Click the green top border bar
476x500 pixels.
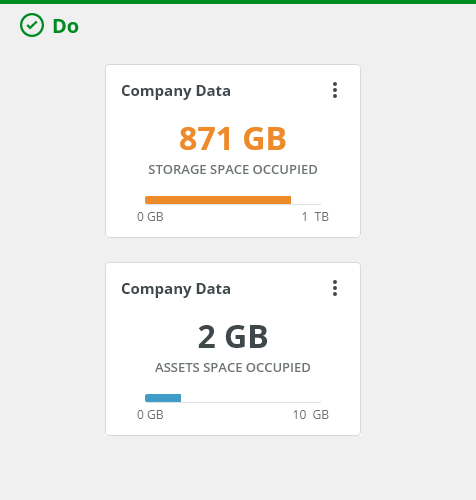pyautogui.click(x=238, y=2)
